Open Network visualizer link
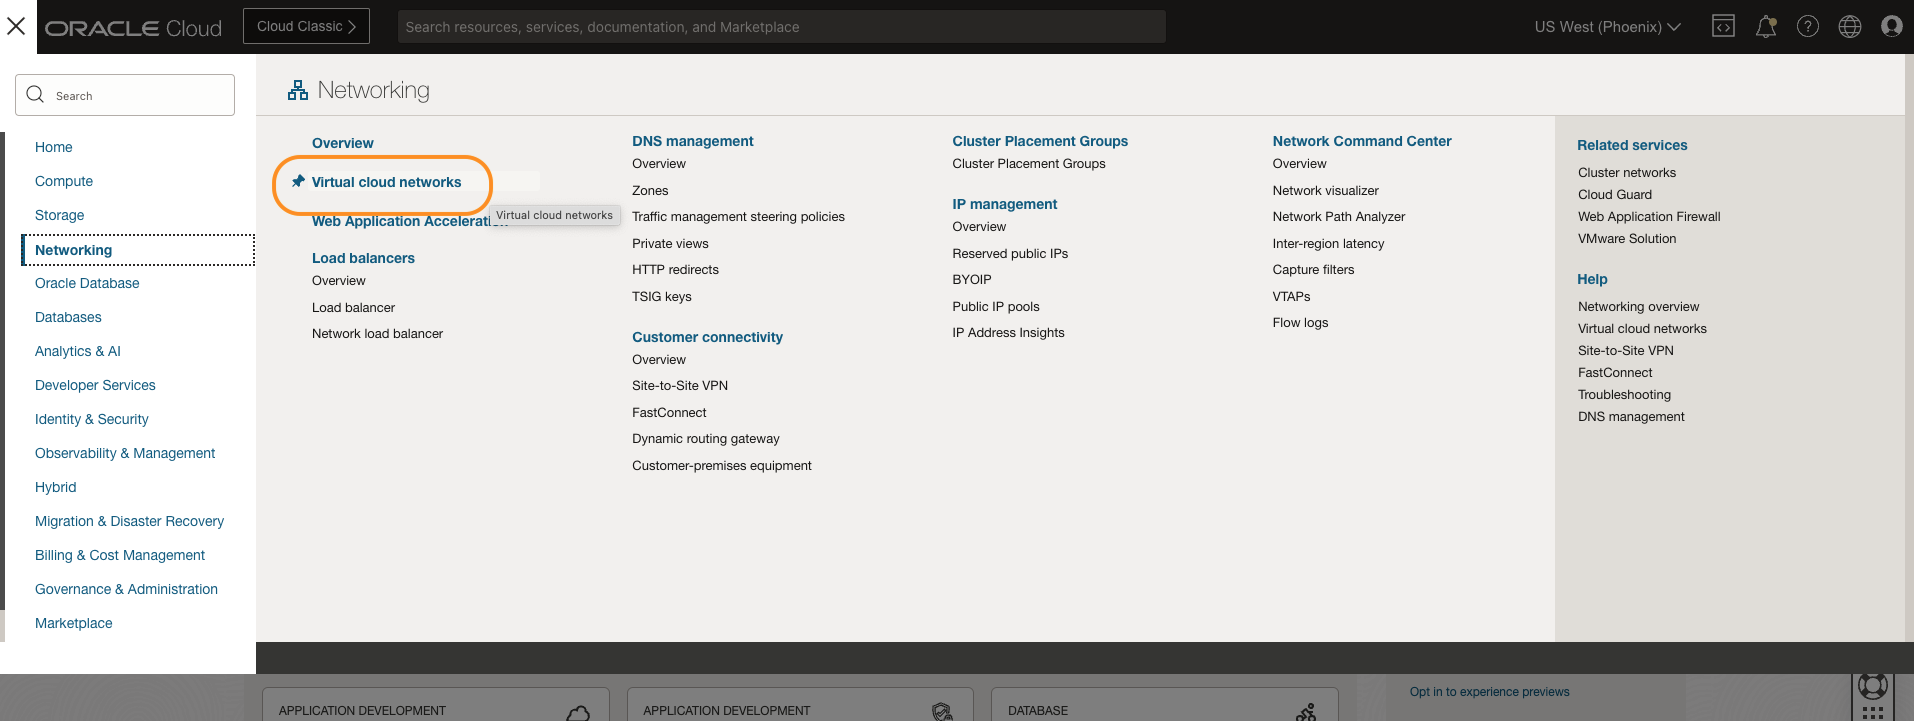This screenshot has width=1914, height=721. (1325, 190)
